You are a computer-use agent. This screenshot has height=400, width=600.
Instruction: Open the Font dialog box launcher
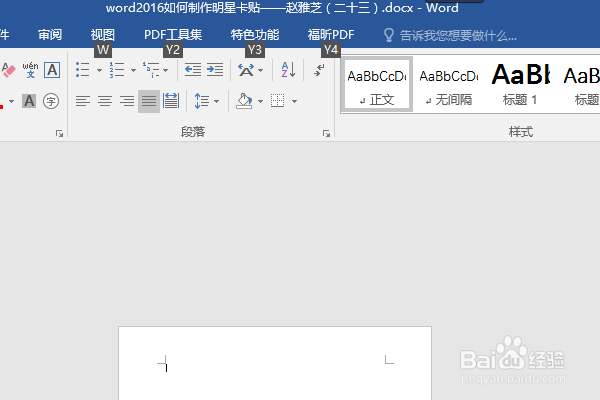pos(59,133)
